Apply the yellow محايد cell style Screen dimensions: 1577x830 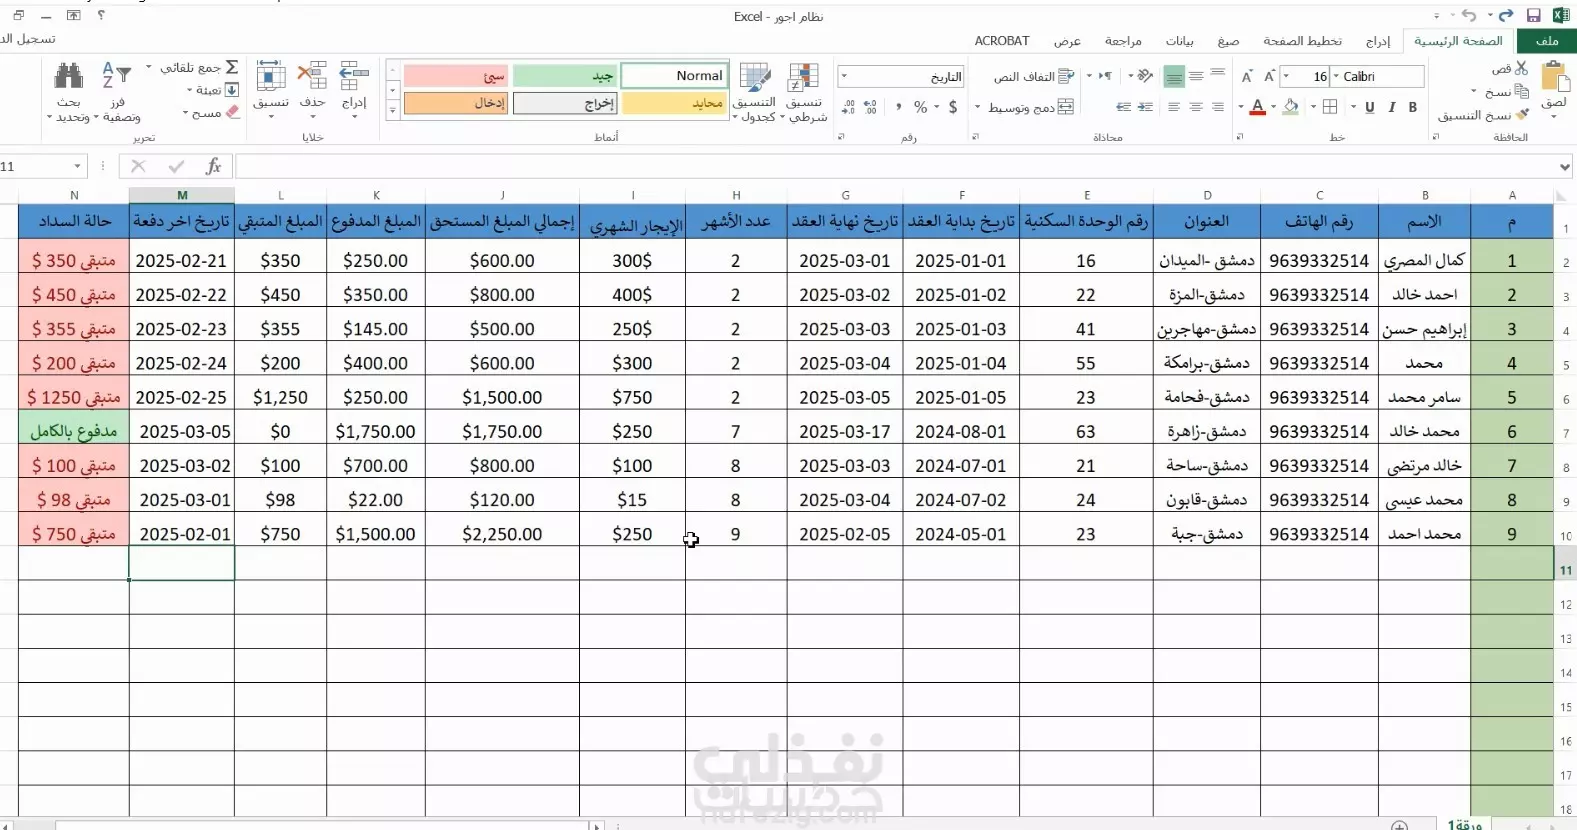[674, 103]
